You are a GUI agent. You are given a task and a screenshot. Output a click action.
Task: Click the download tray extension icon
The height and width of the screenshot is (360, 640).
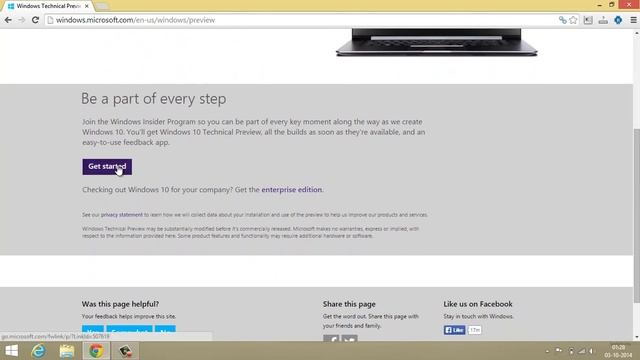click(x=603, y=20)
